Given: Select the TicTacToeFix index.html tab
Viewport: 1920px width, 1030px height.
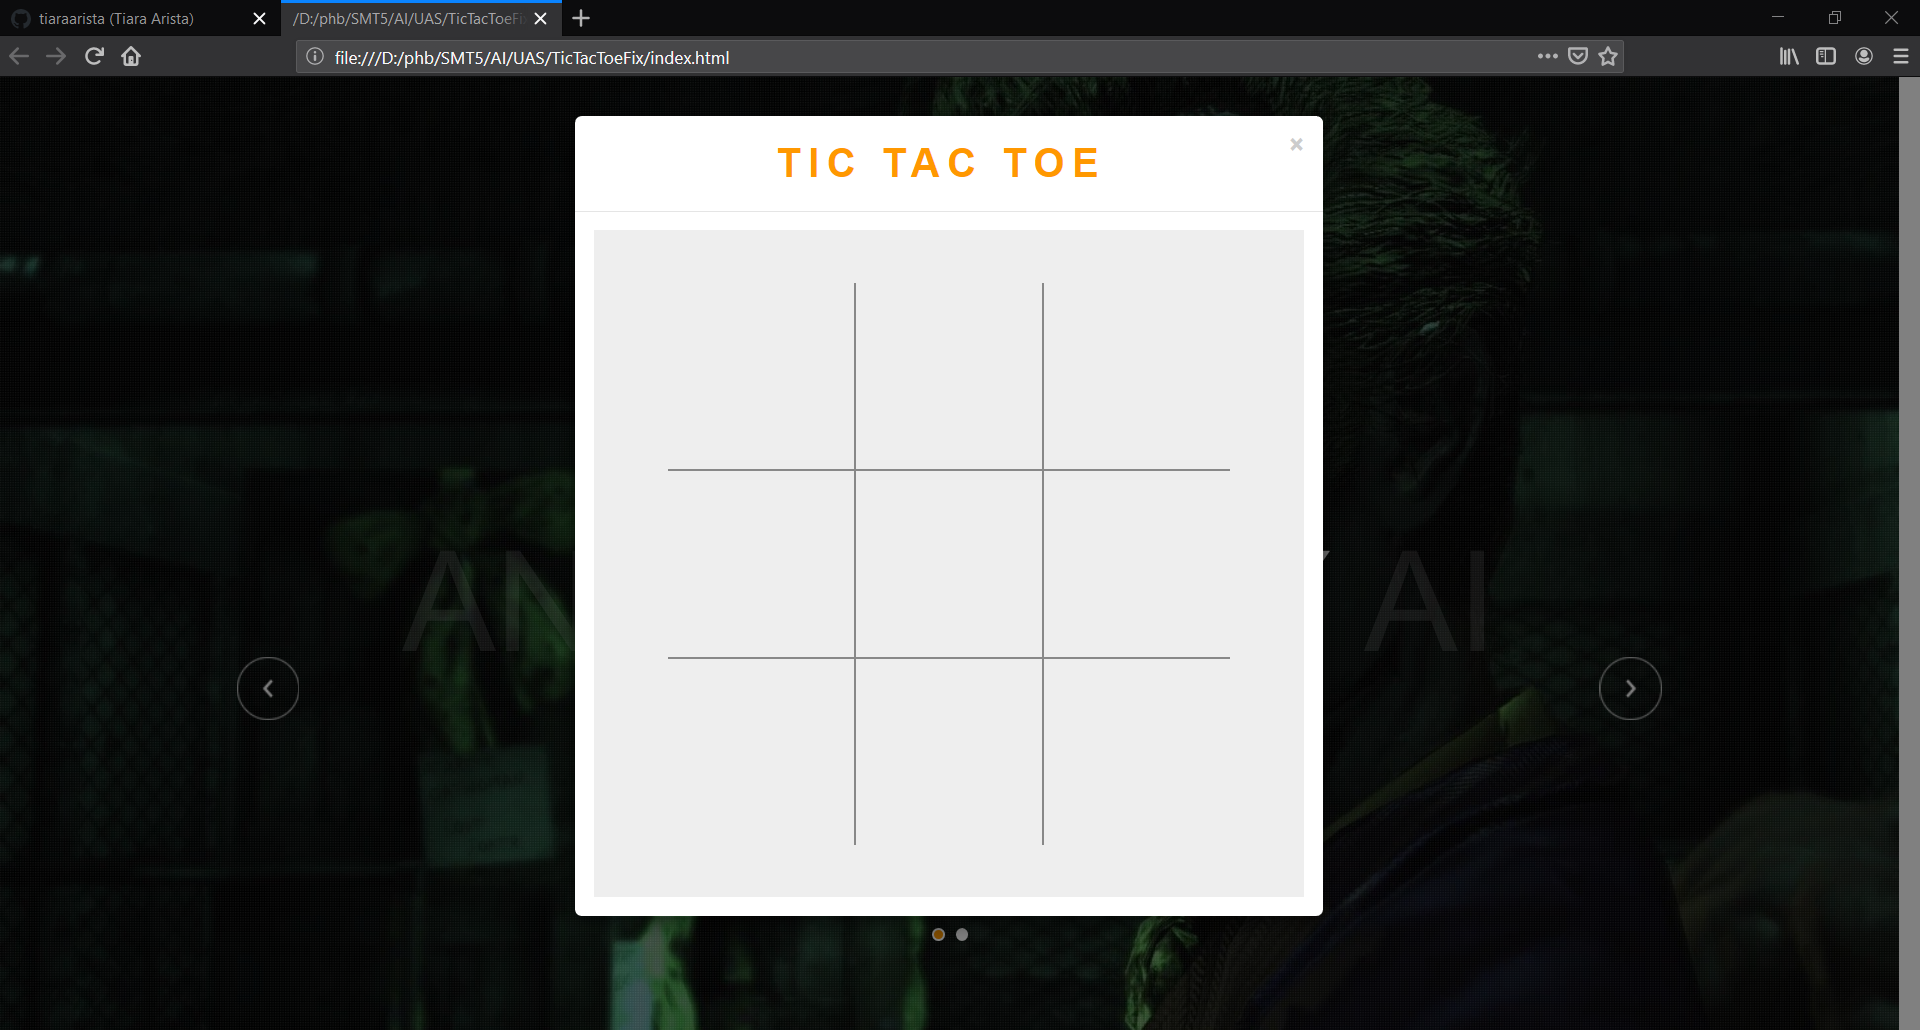Looking at the screenshot, I should 410,18.
